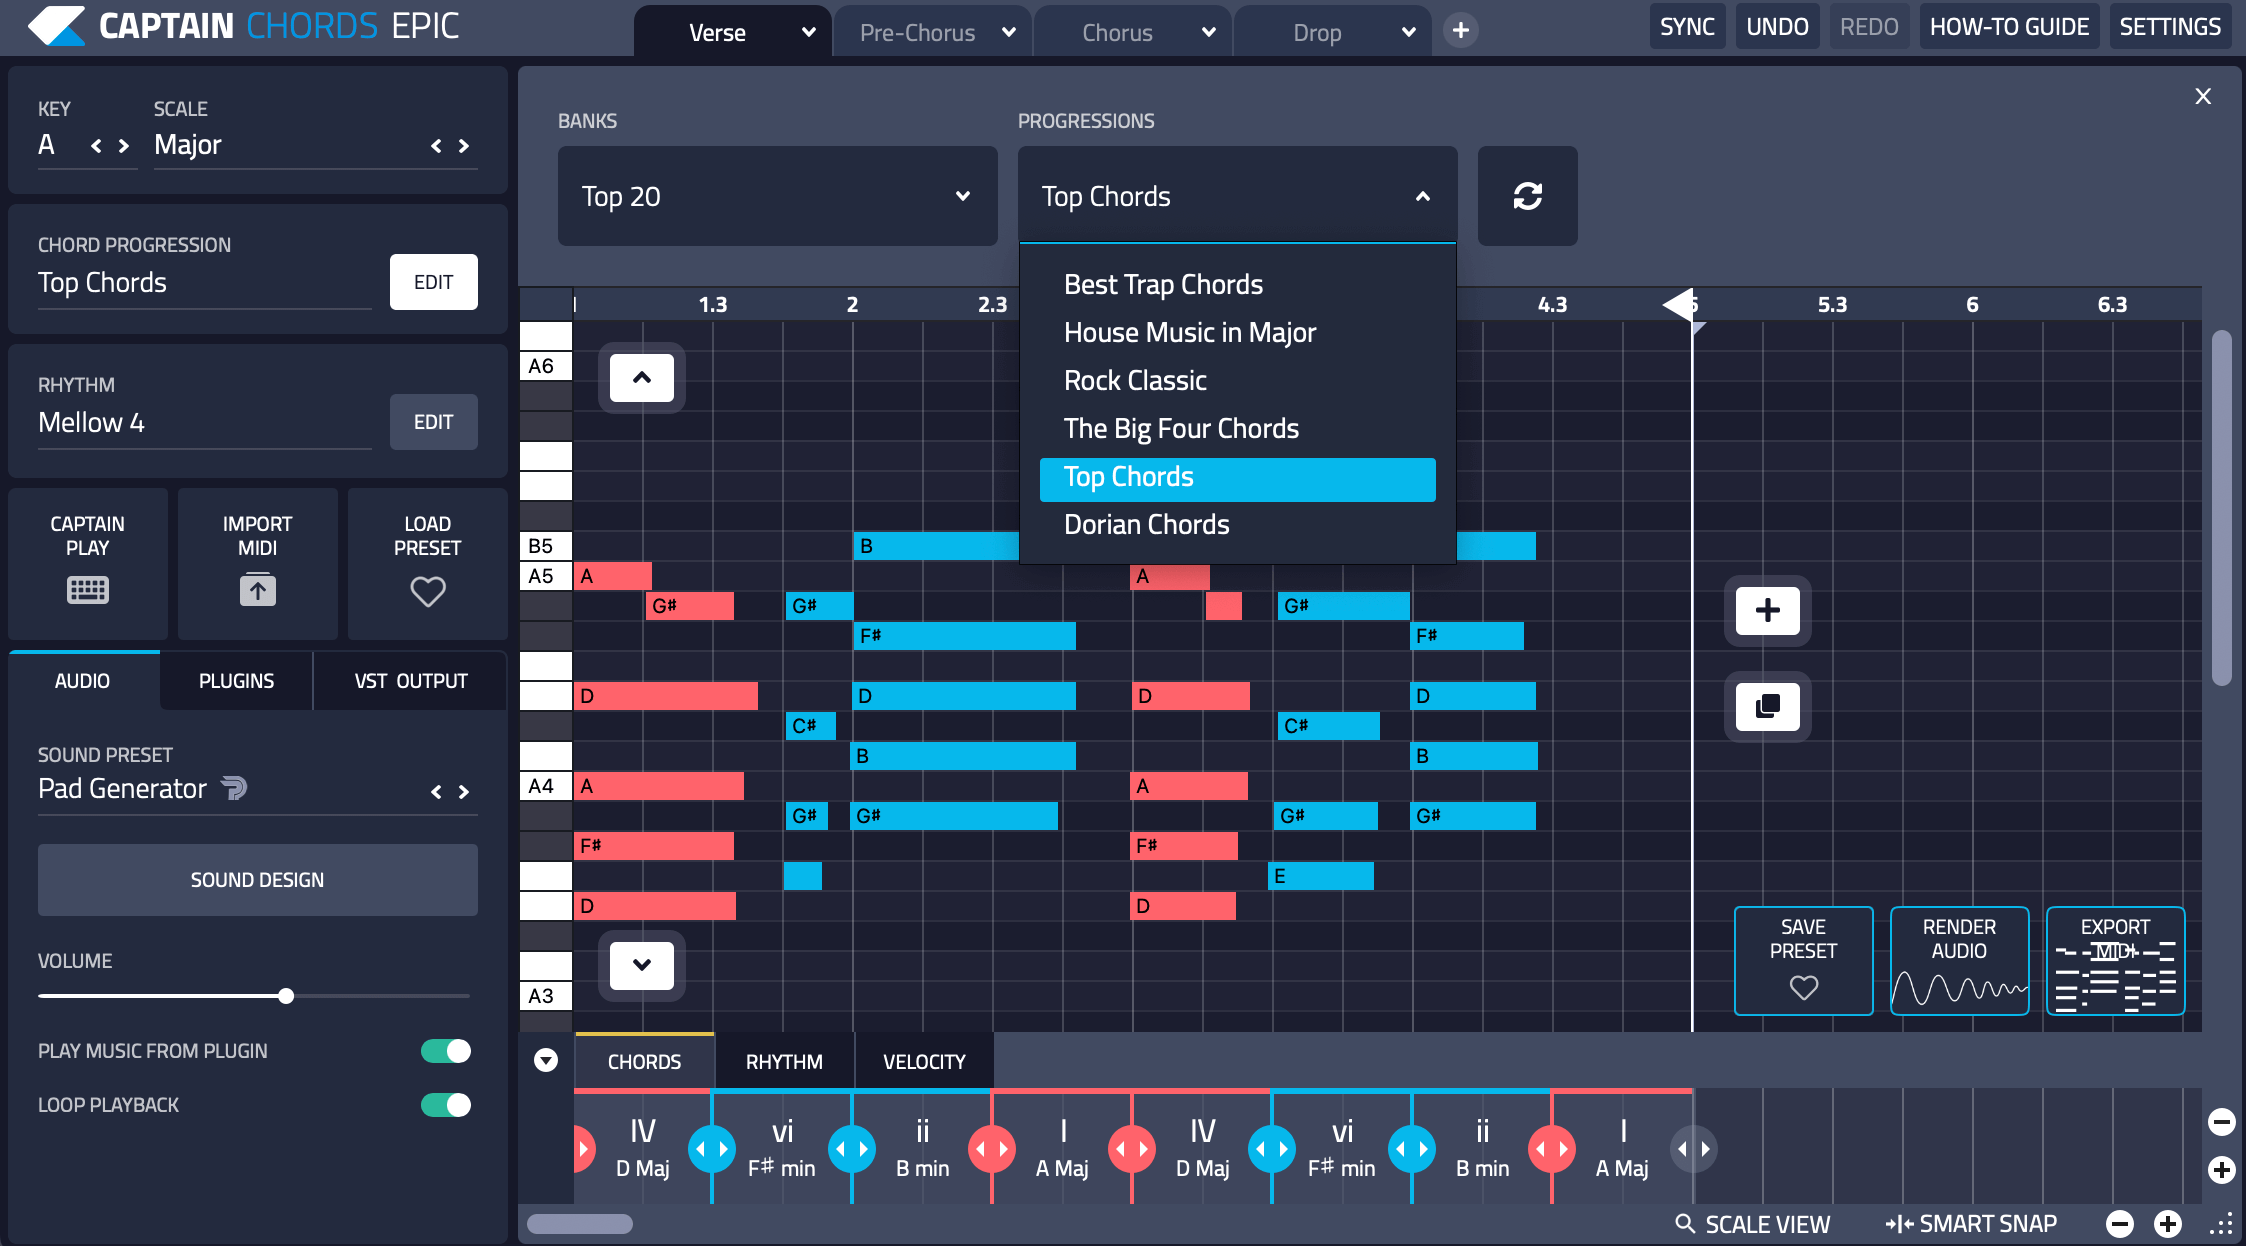The image size is (2246, 1246).
Task: Click the duplicate chords icon
Action: [x=1767, y=706]
